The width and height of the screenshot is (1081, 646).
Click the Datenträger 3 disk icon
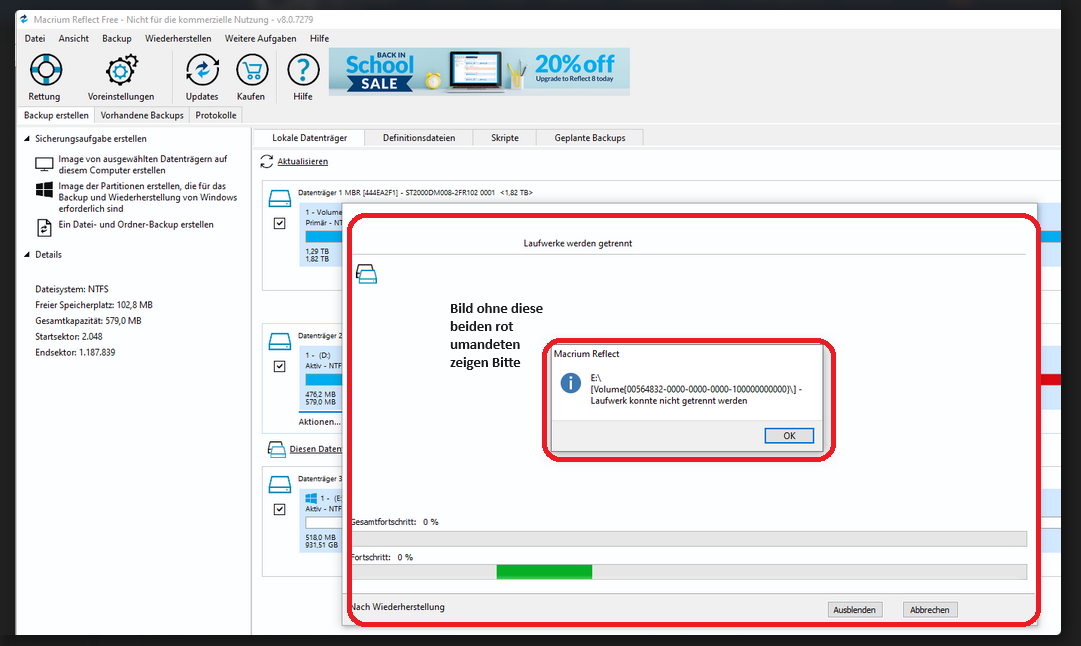pyautogui.click(x=280, y=484)
